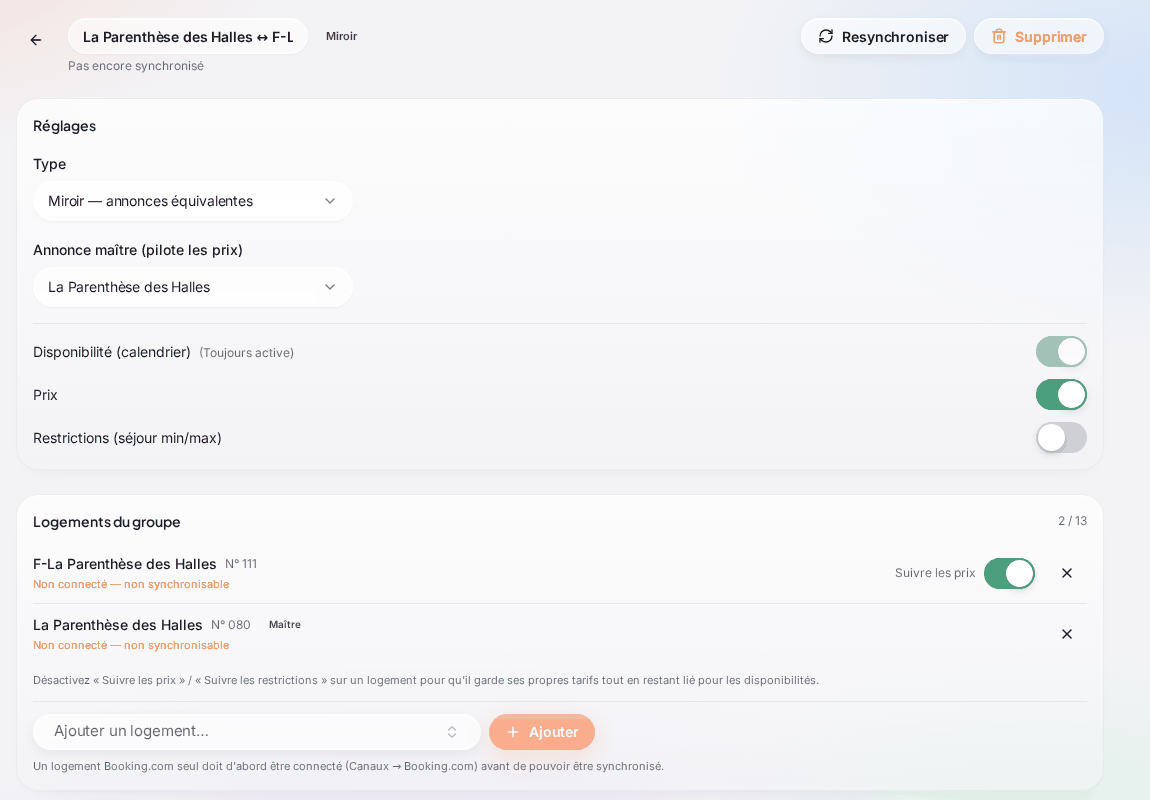Click the (Toujours active) note
The image size is (1150, 800).
coord(246,353)
